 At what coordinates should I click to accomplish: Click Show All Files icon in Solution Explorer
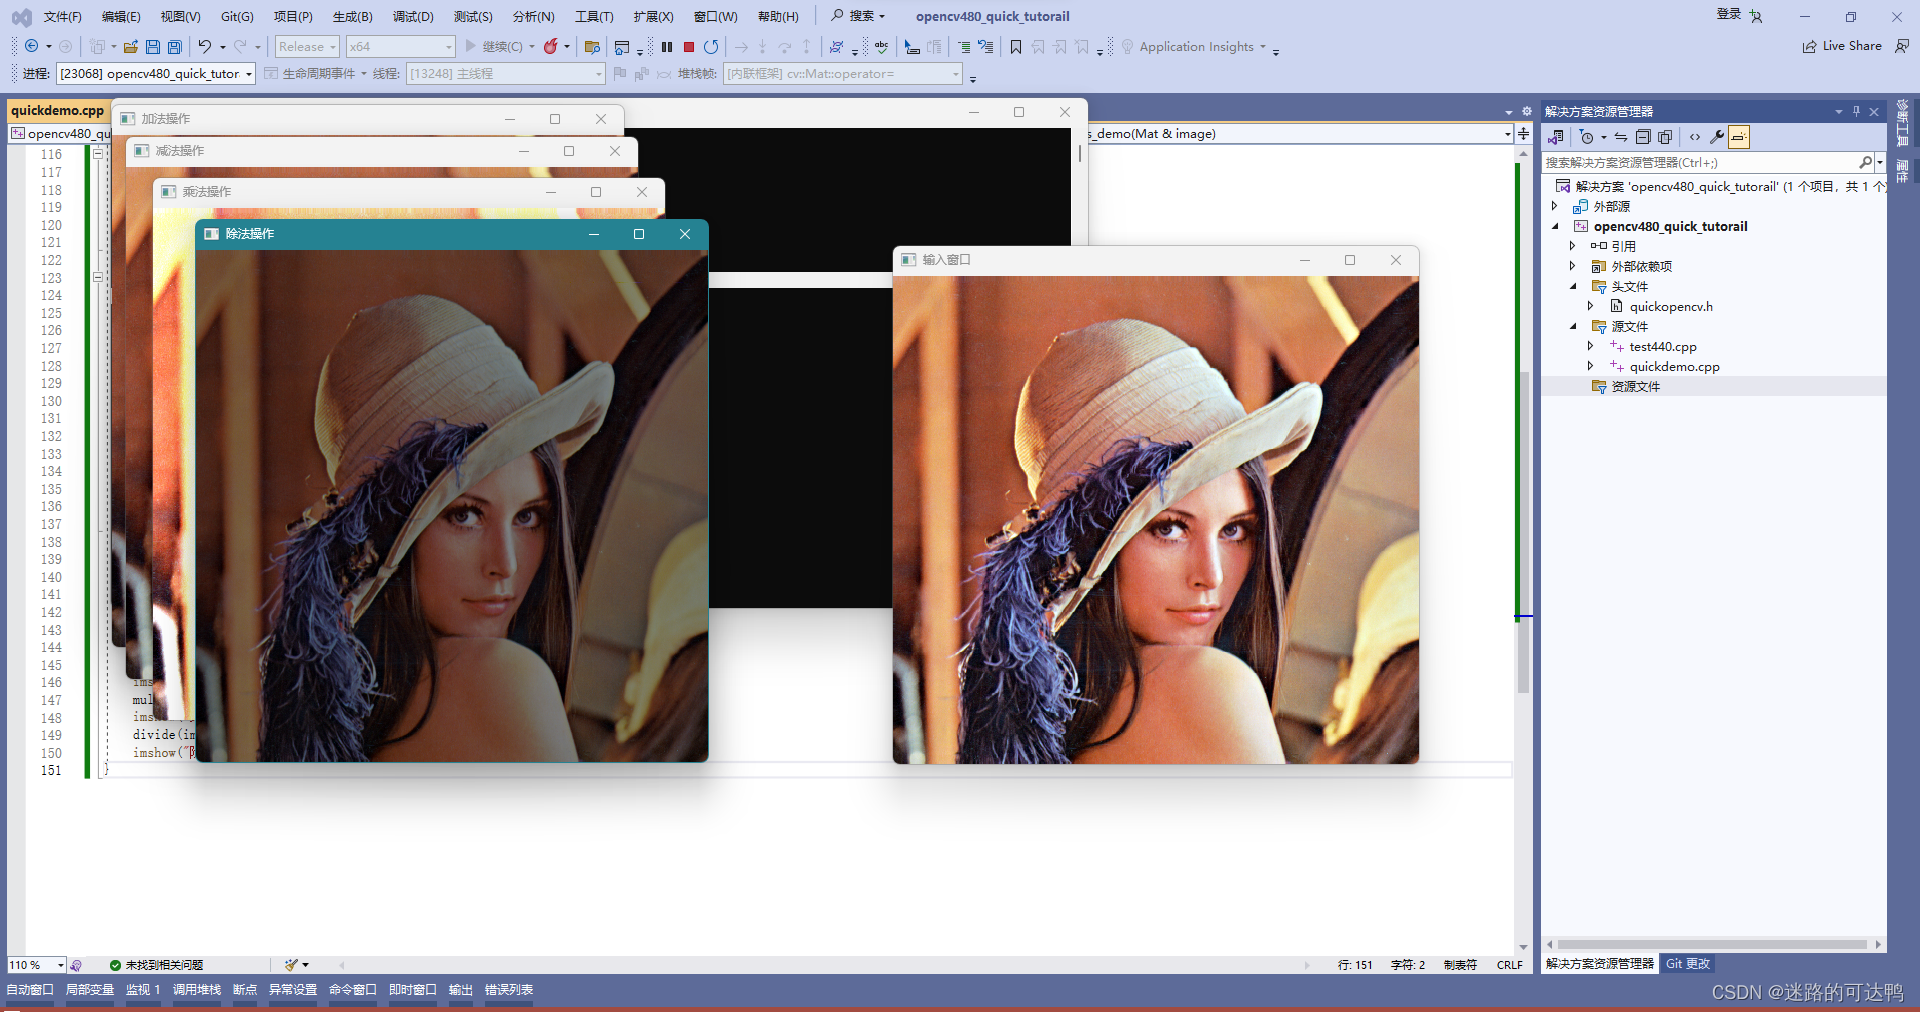1665,137
